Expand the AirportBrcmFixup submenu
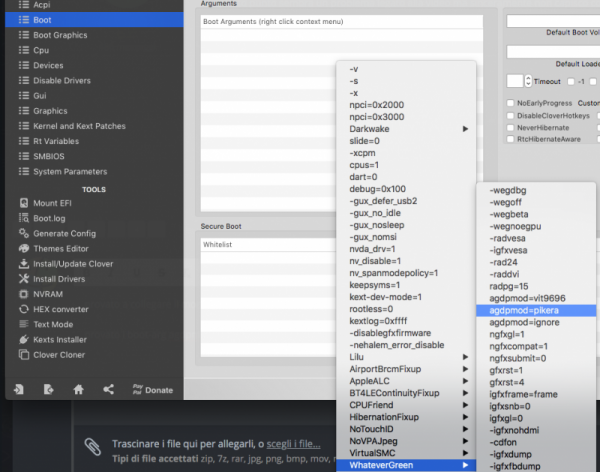The height and width of the screenshot is (472, 600). [406, 369]
